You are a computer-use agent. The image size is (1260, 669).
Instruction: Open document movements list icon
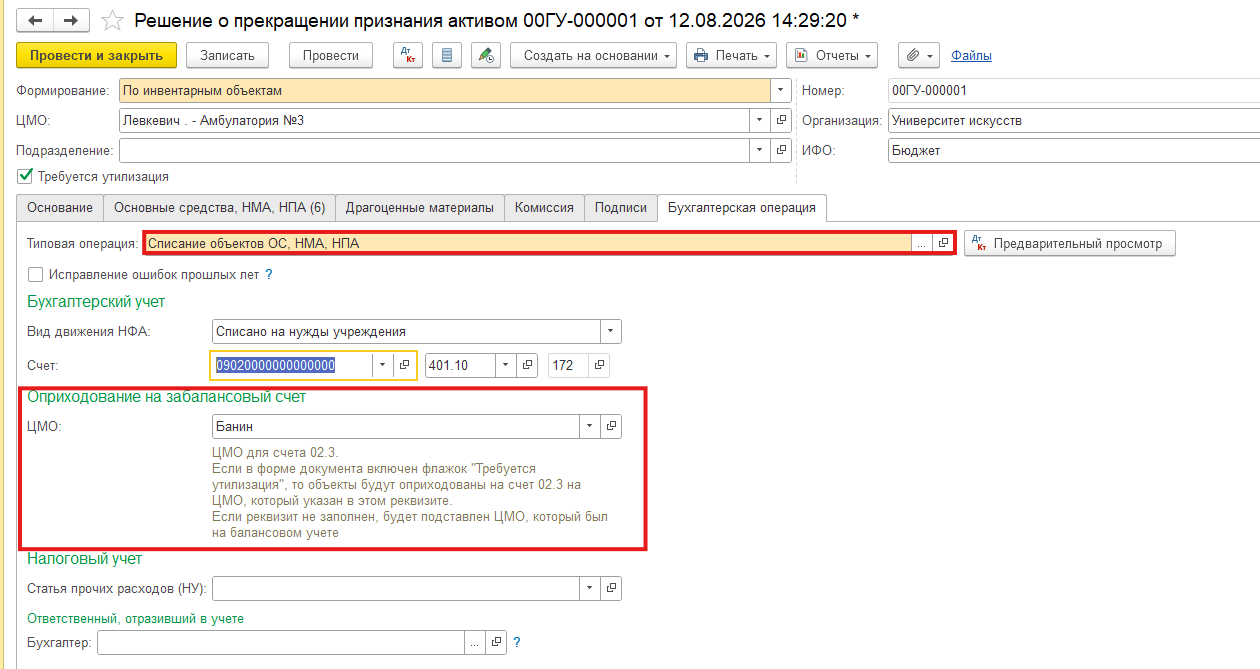tap(447, 55)
